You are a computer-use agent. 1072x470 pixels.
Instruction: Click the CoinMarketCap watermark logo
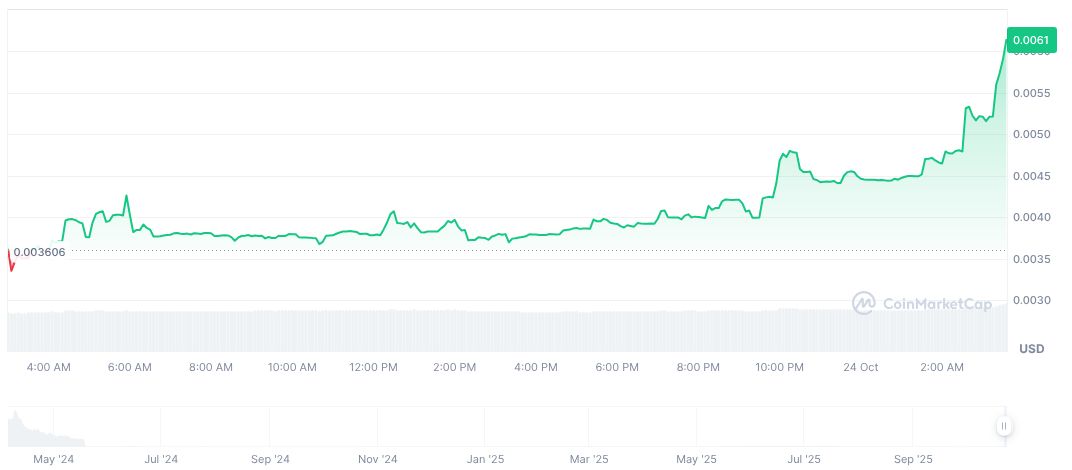tap(922, 302)
